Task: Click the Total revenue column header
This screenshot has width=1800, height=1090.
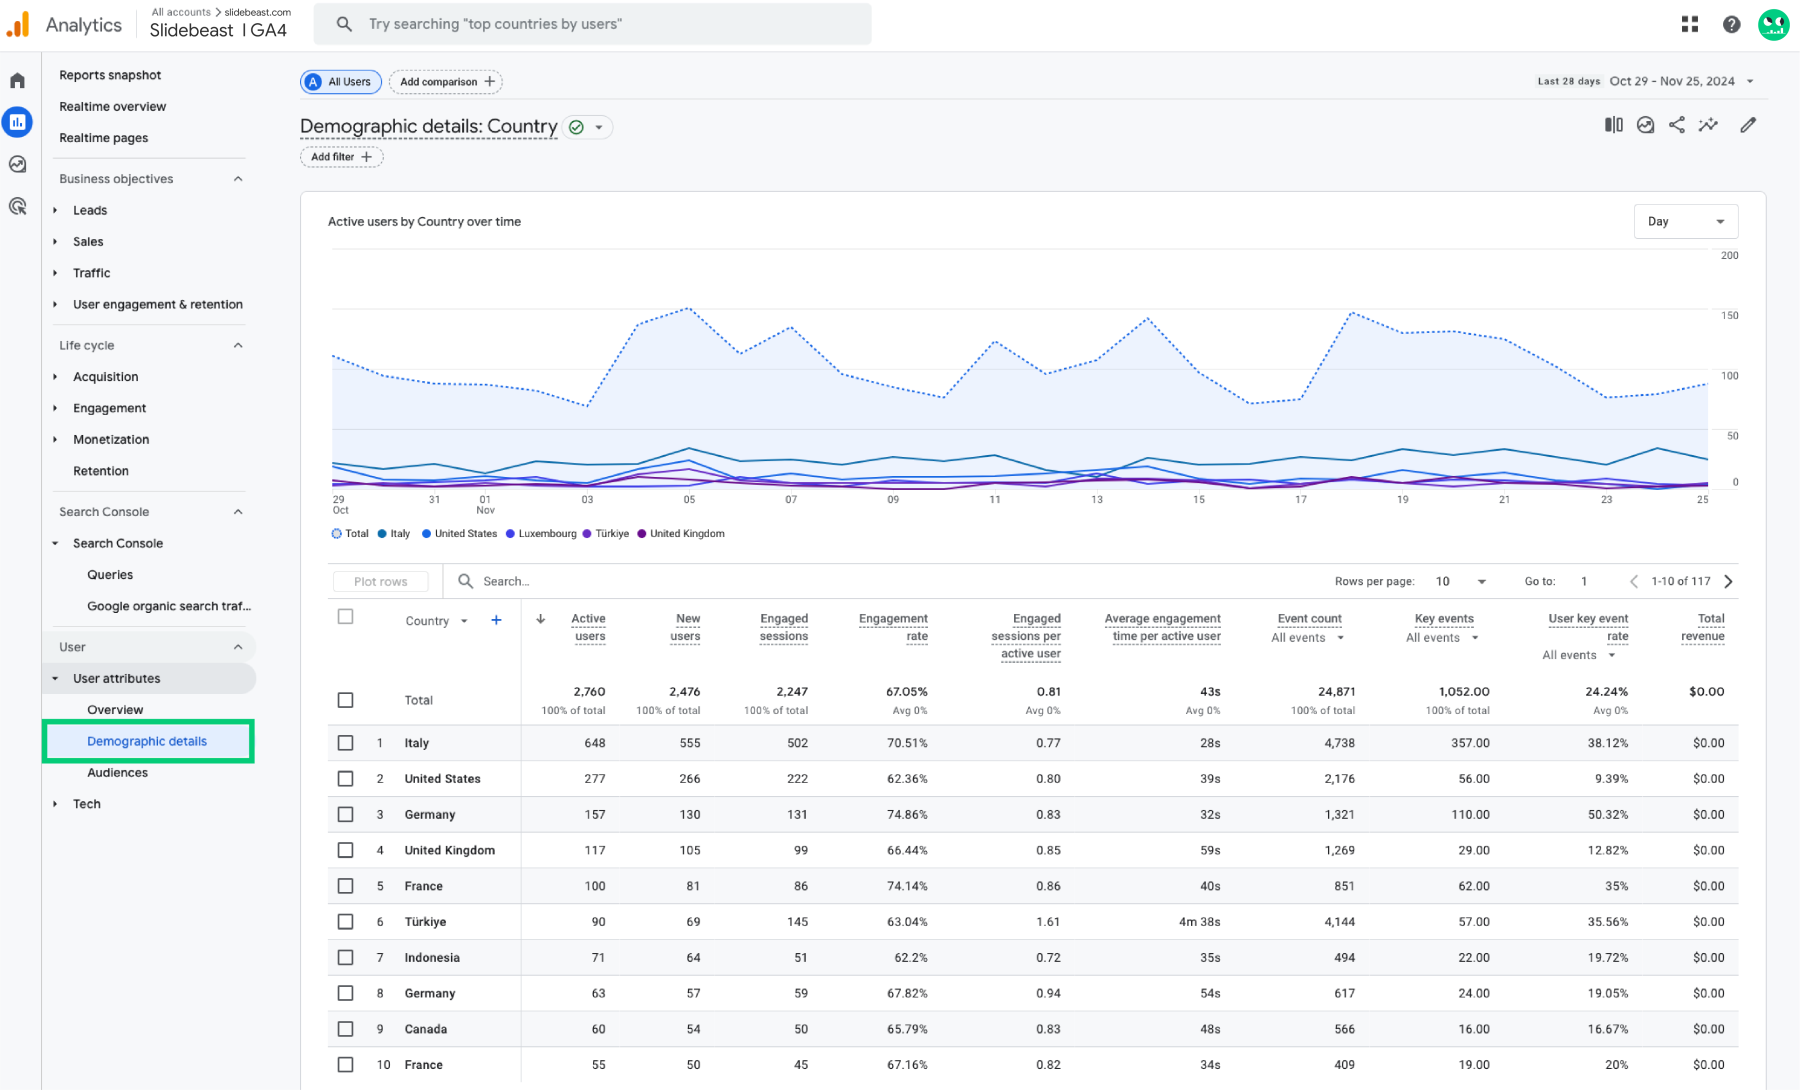Action: click(1703, 627)
